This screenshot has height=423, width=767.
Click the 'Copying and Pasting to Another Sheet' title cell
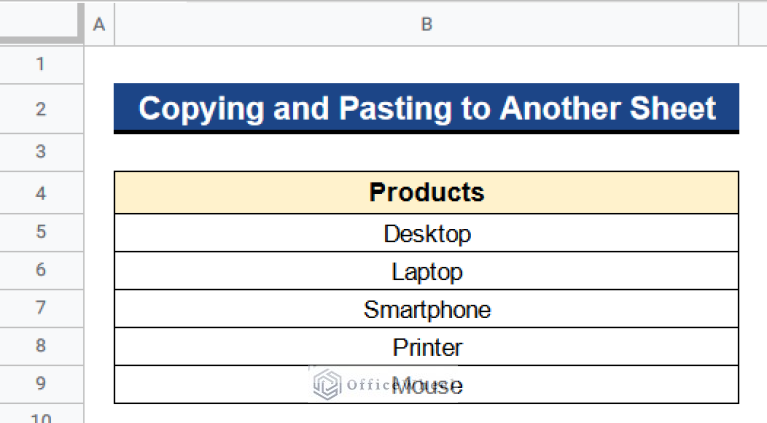point(426,108)
